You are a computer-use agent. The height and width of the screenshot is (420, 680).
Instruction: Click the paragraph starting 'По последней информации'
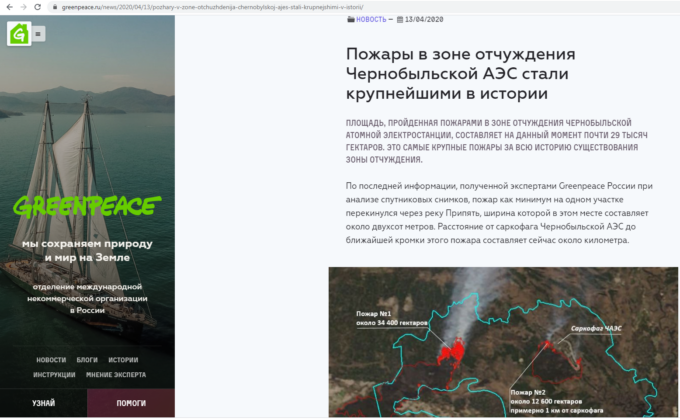pyautogui.click(x=499, y=213)
